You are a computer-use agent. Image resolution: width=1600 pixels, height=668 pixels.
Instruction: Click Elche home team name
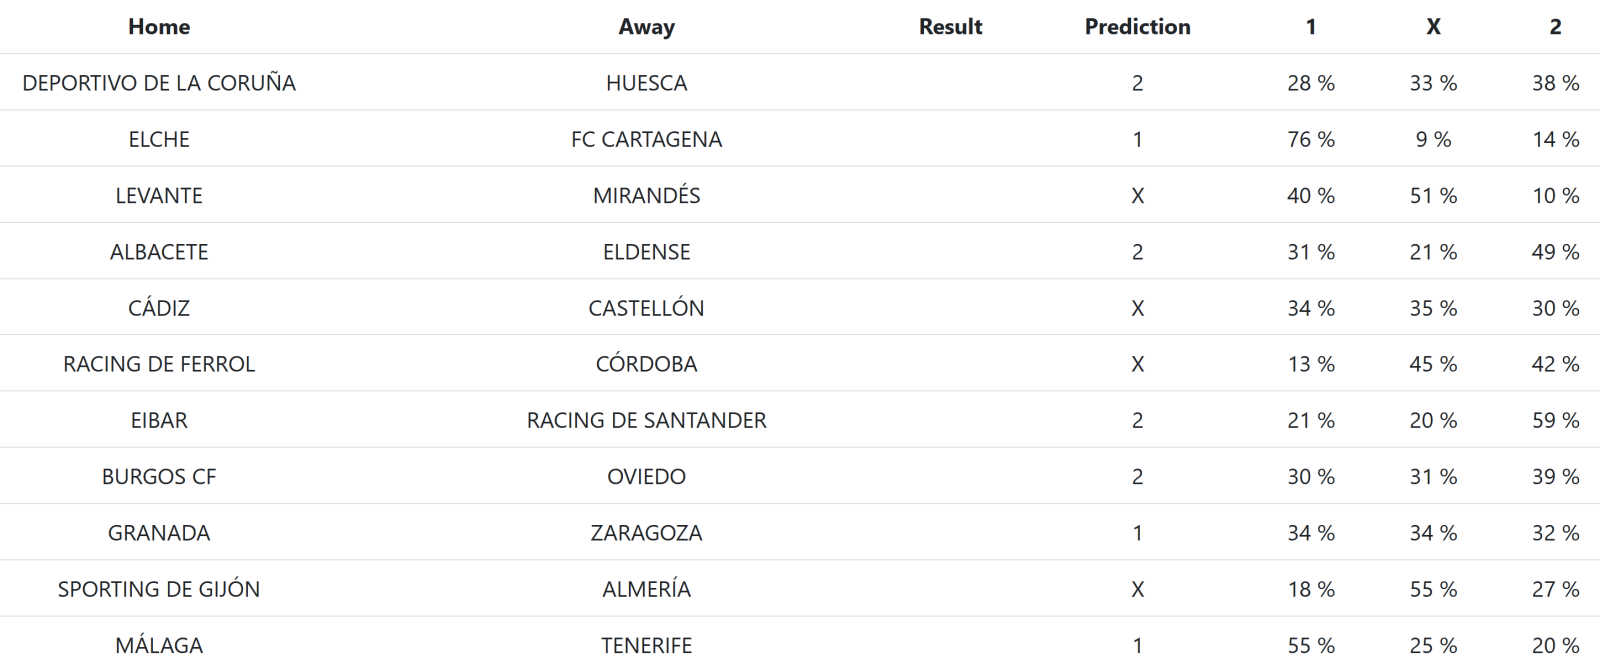[159, 139]
